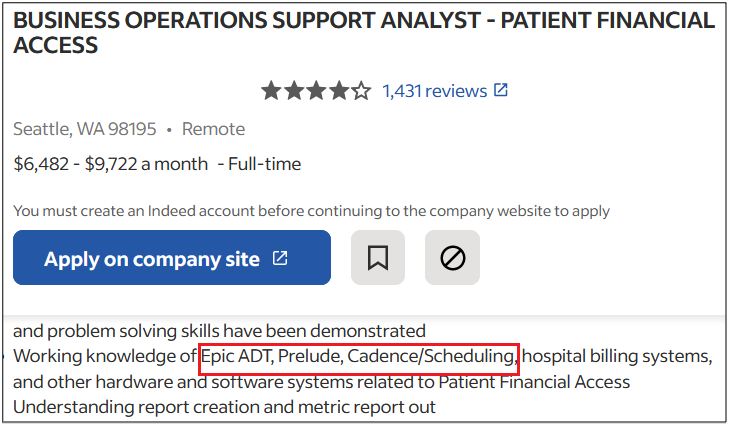Mark job as not interested using the circle-slash icon
This screenshot has height=425, width=730.
(452, 257)
